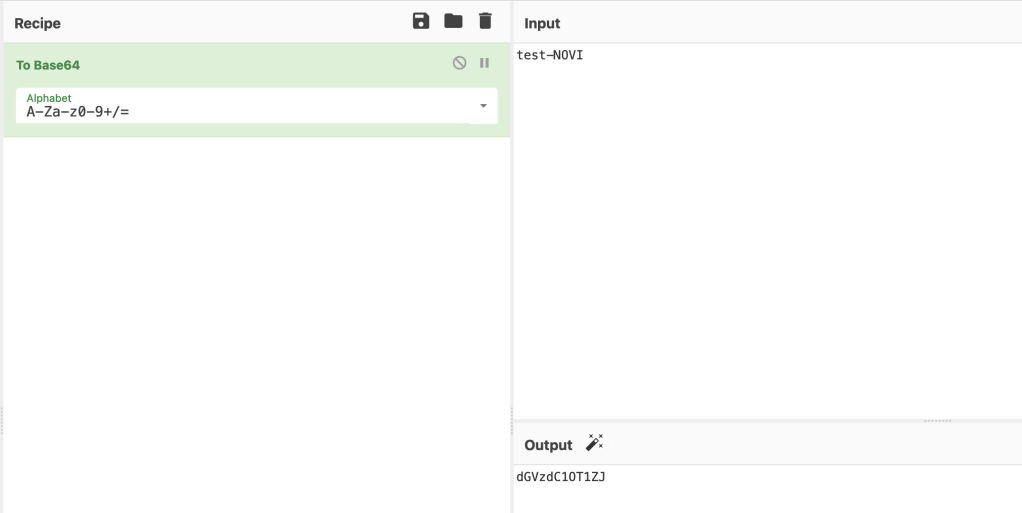Click the input text test-NOVI
This screenshot has height=513, width=1022.
pyautogui.click(x=550, y=55)
